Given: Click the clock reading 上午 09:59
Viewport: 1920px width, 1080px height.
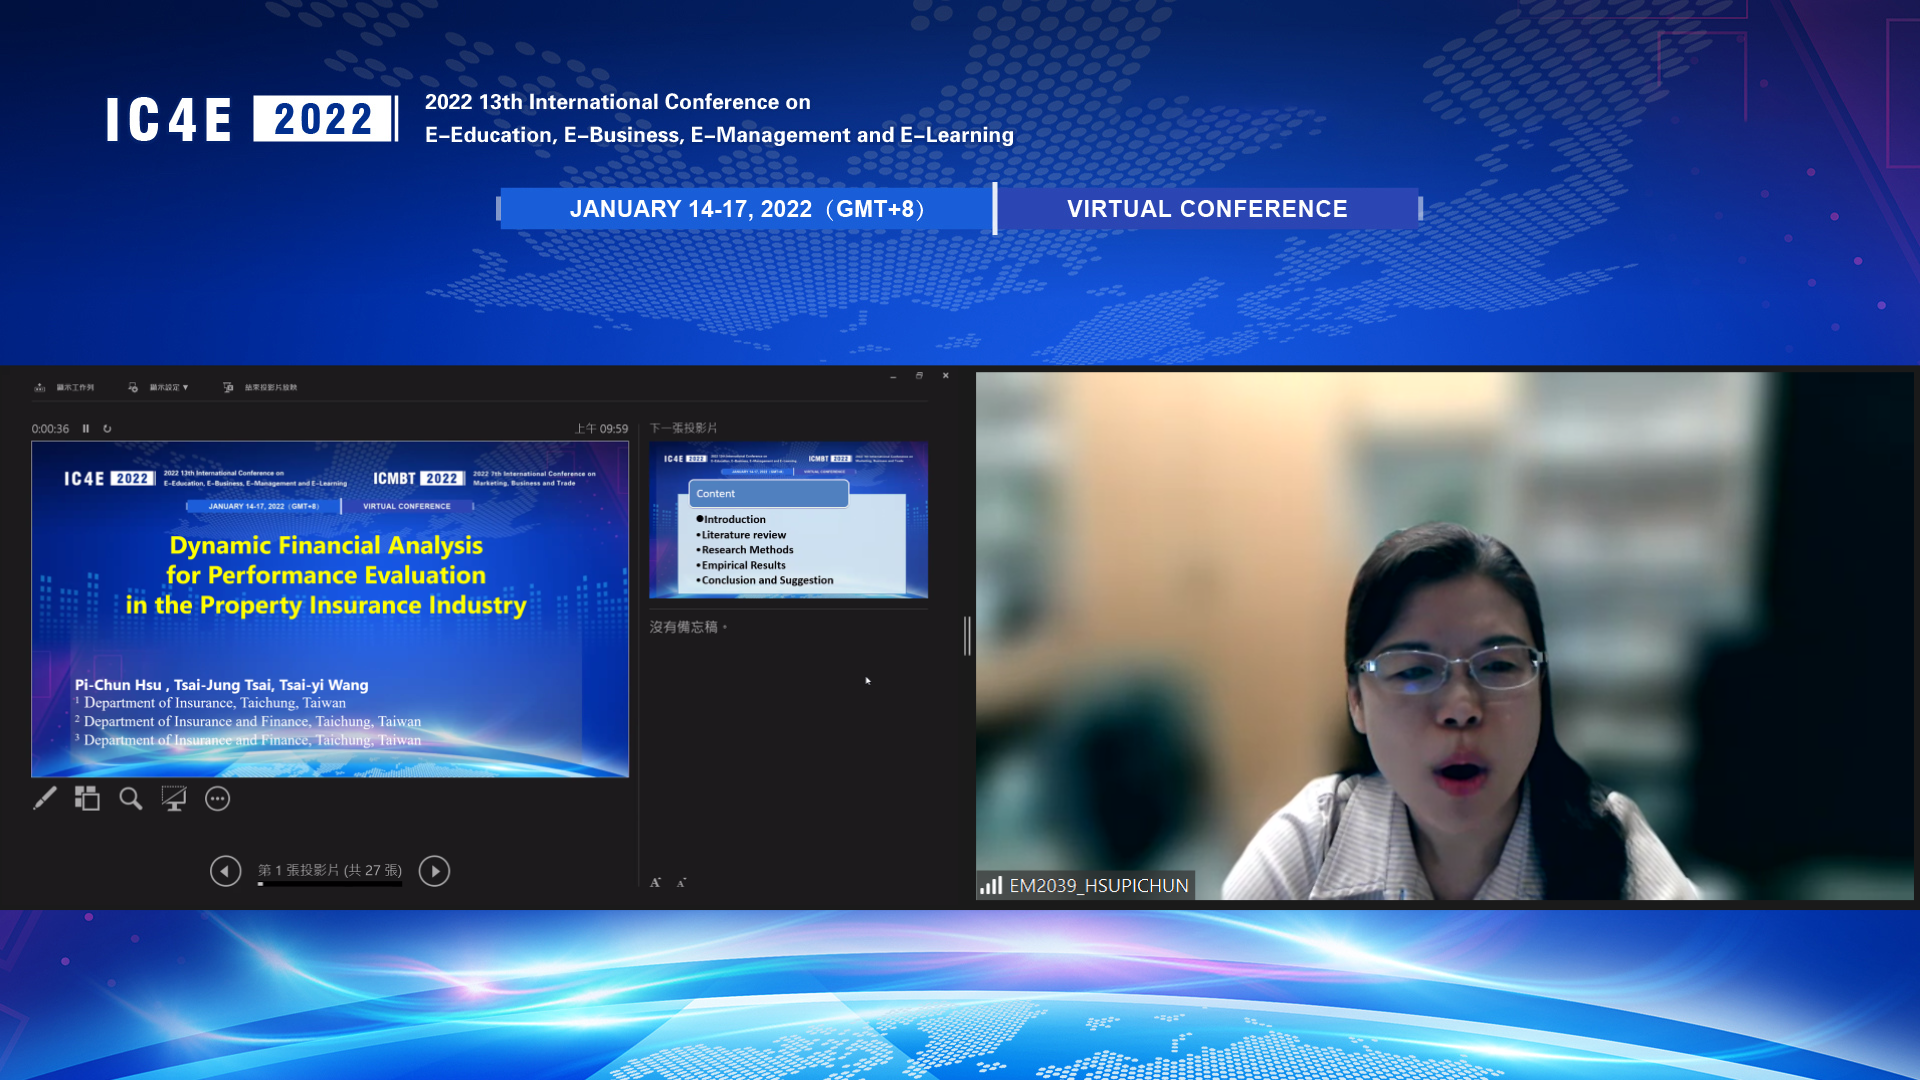Looking at the screenshot, I should [x=601, y=428].
